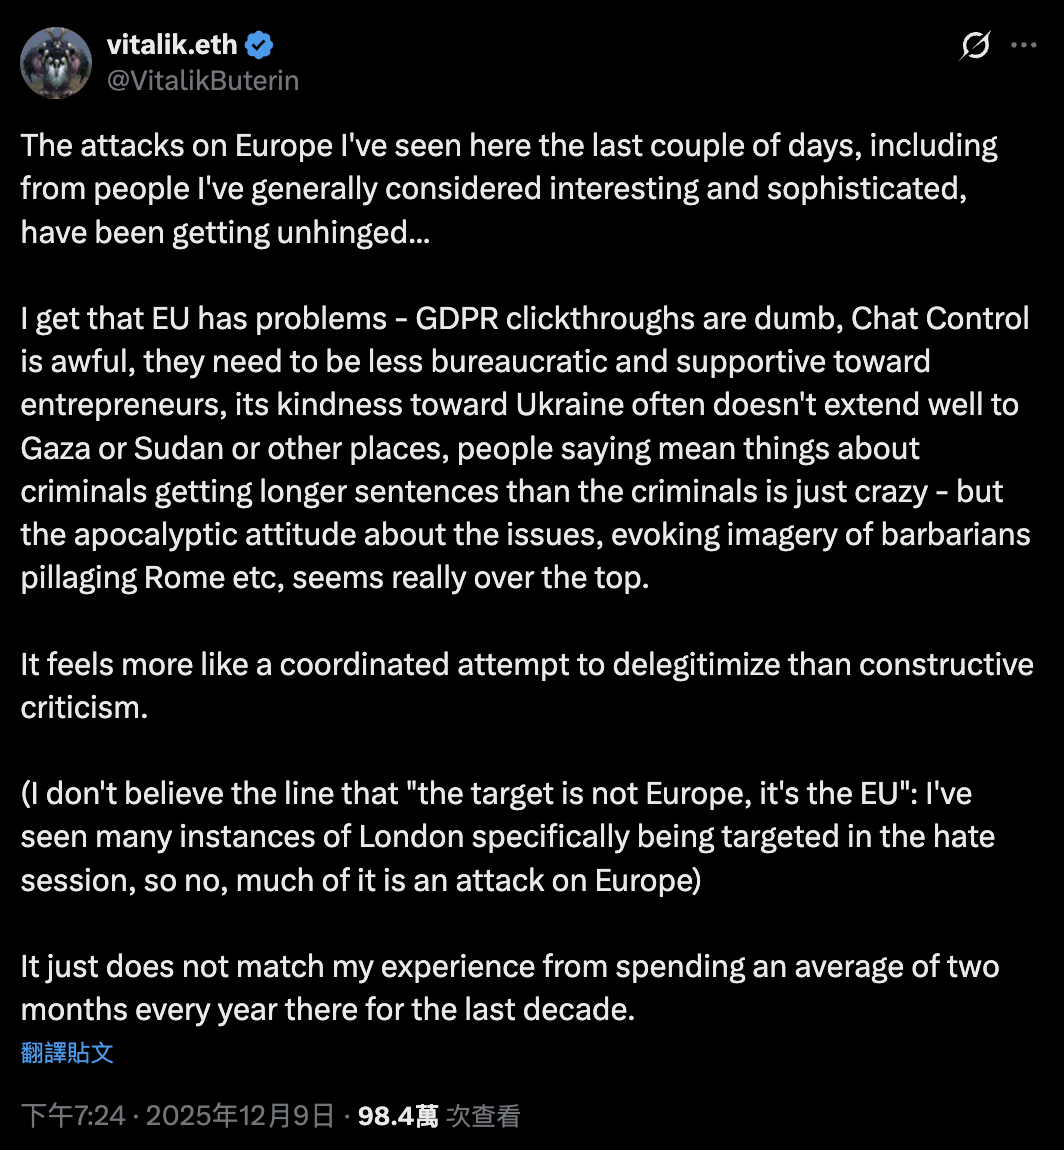Screen dimensions: 1064x1150
Task: Click the word "unhinged" in the post
Action: 337,232
